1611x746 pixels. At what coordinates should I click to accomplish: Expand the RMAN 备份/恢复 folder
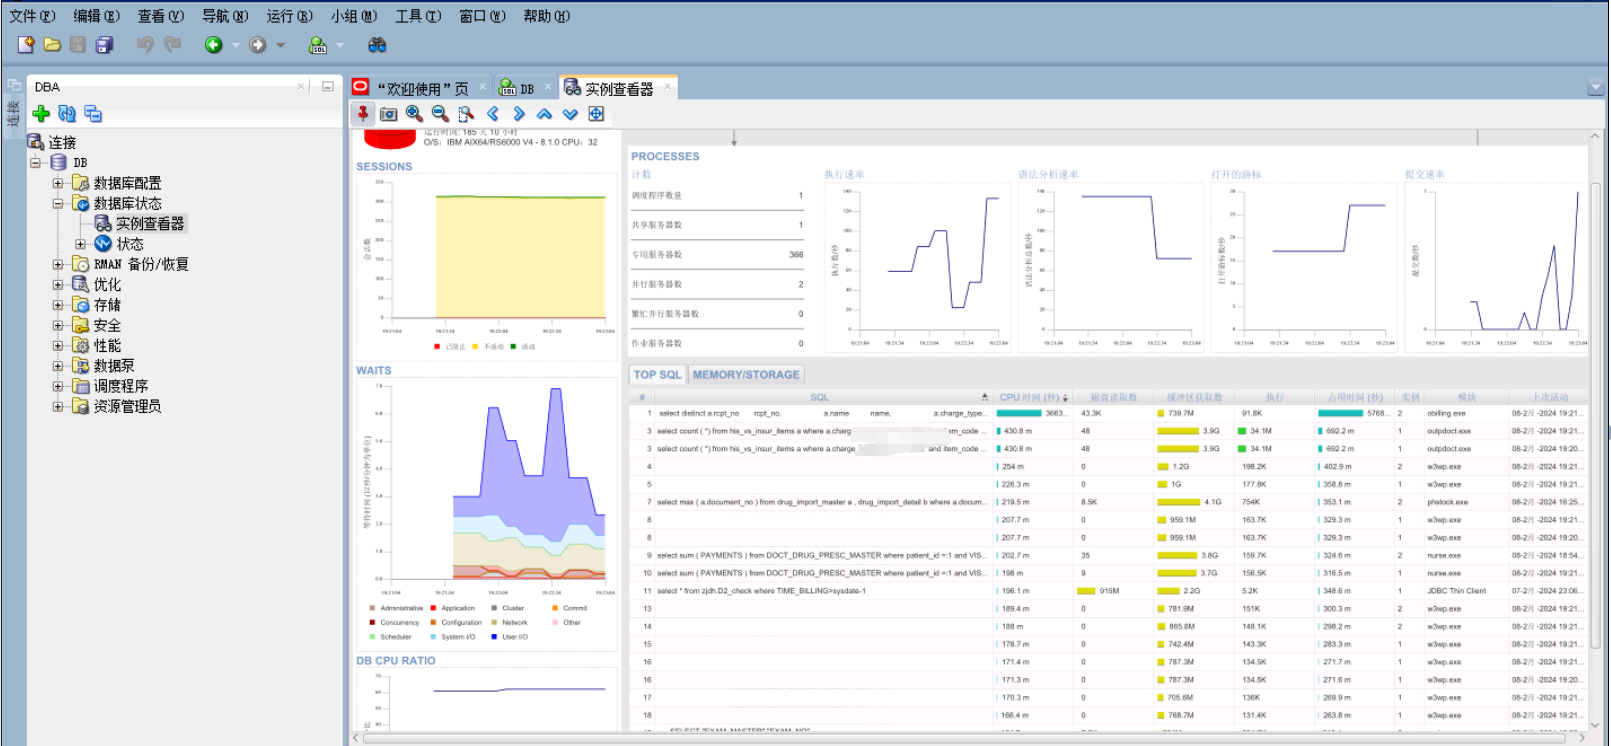tap(57, 264)
